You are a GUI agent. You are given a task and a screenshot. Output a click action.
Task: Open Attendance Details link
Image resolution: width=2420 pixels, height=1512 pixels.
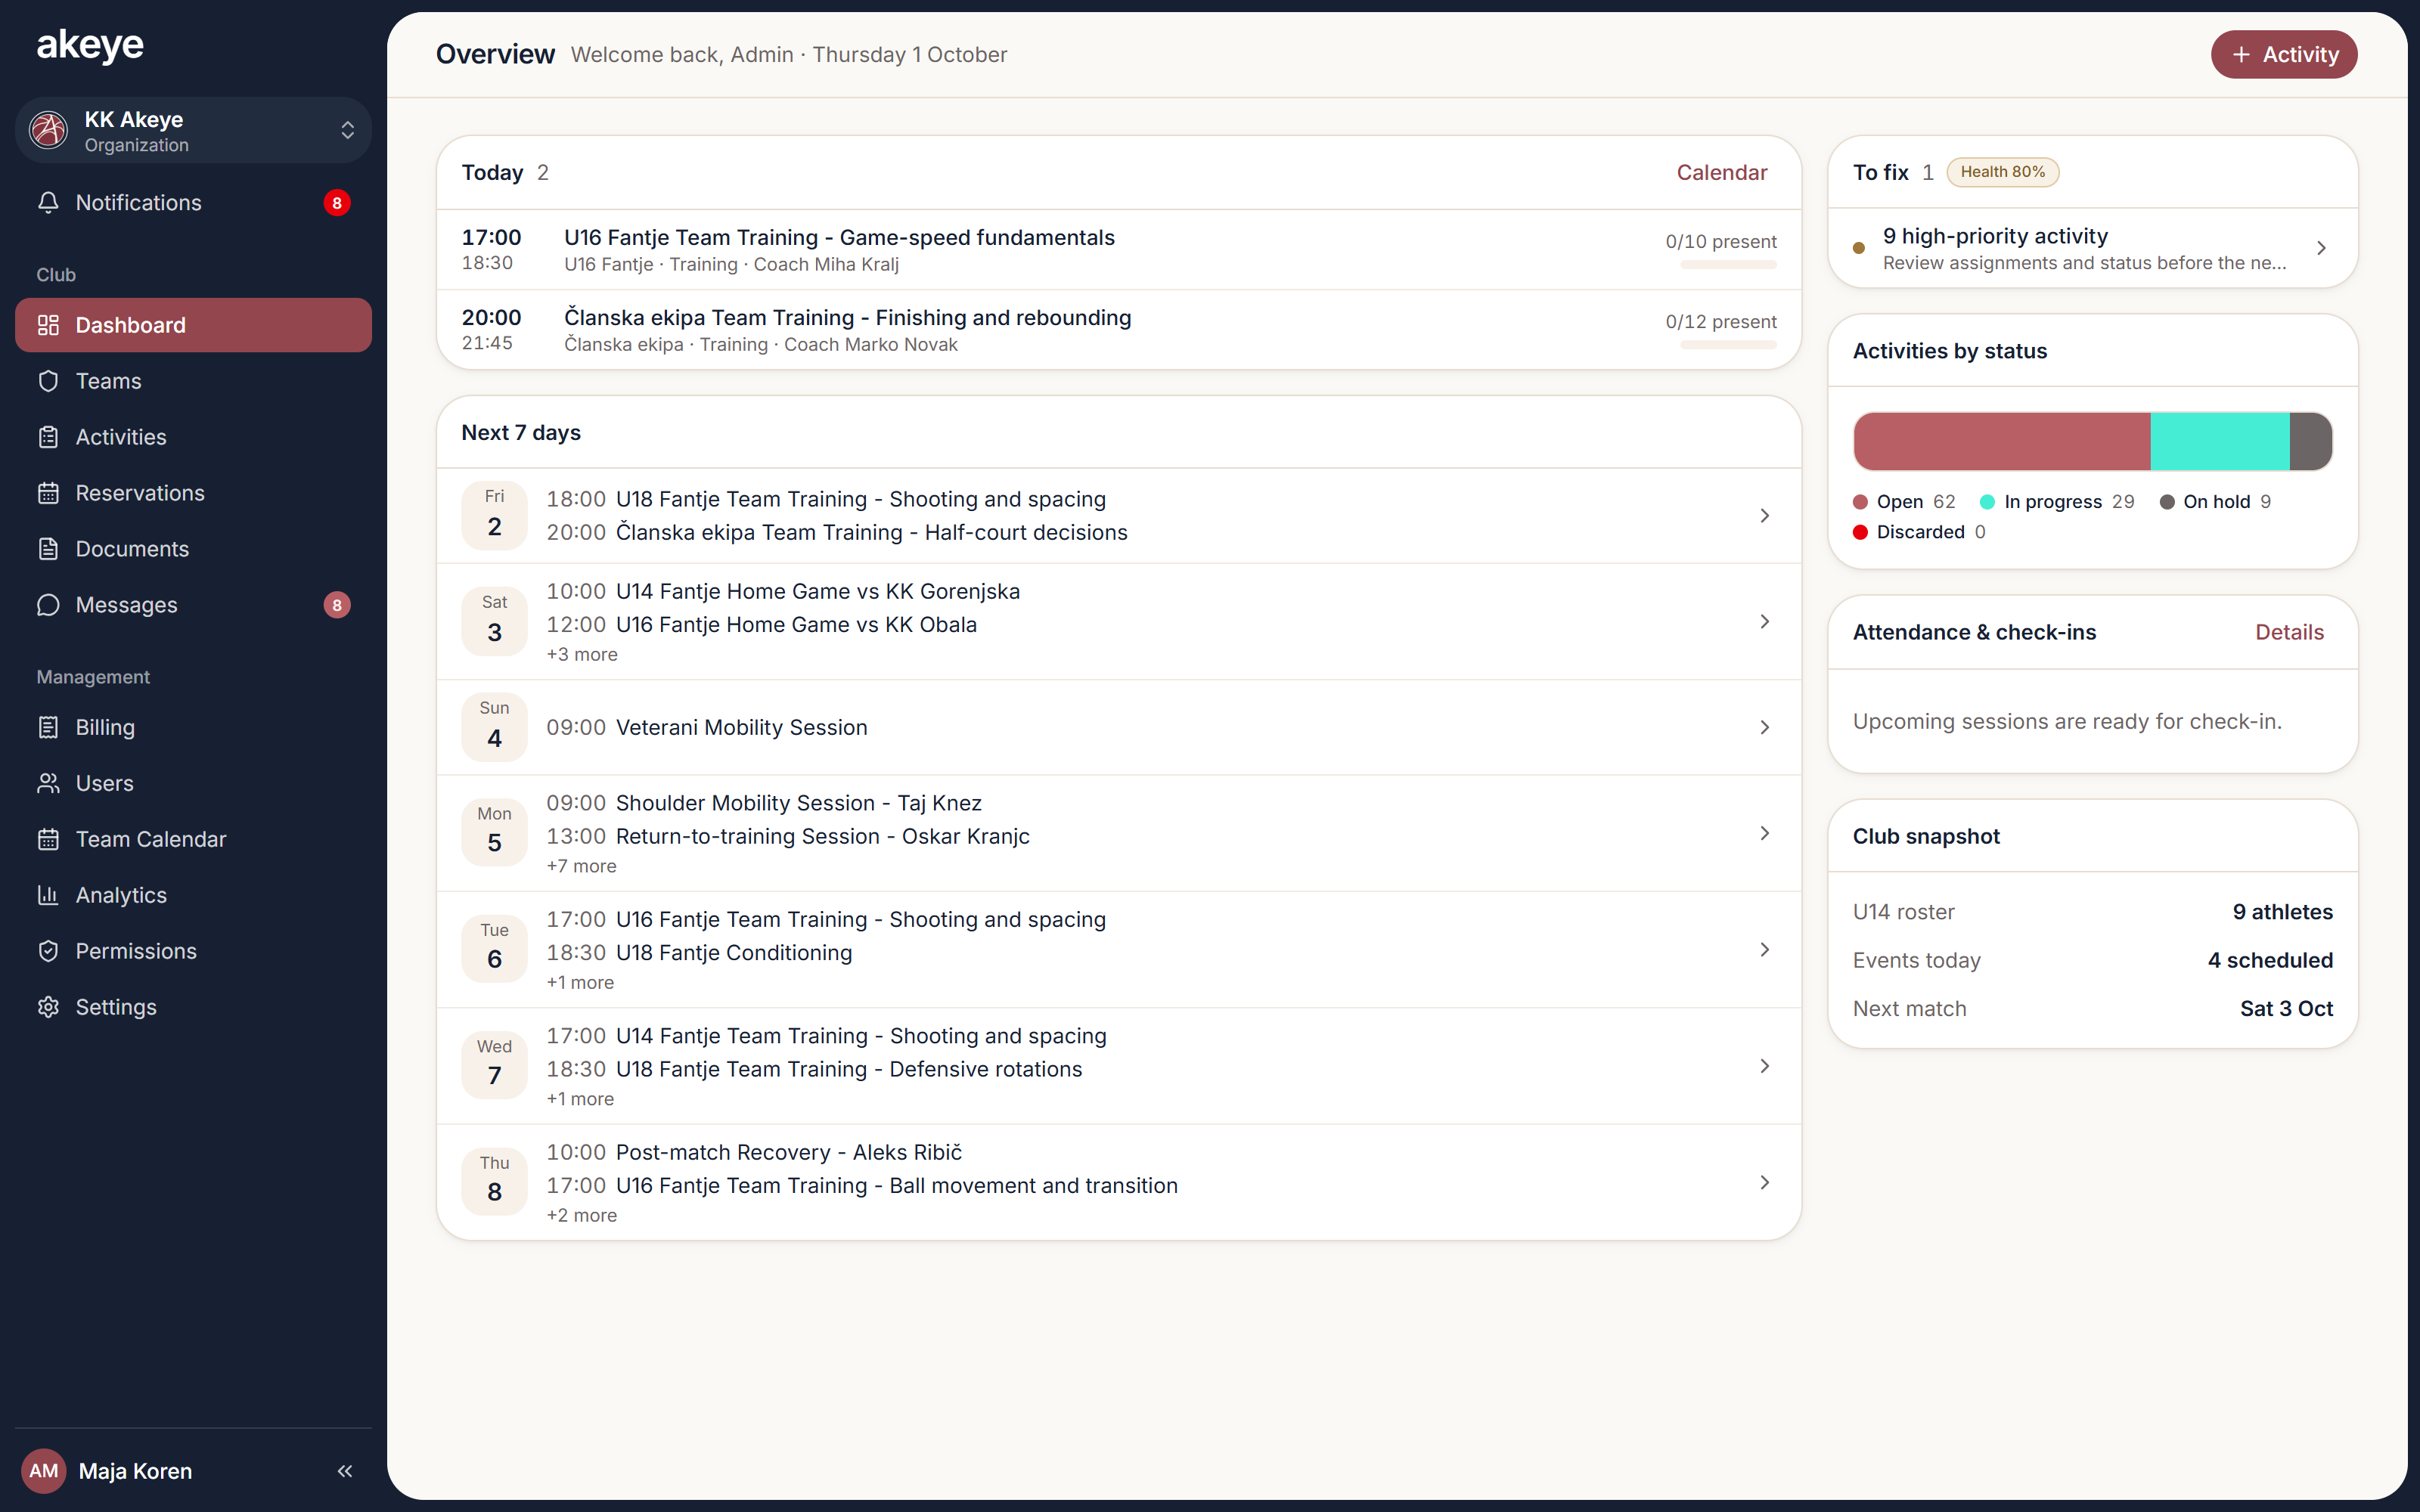coord(2289,632)
